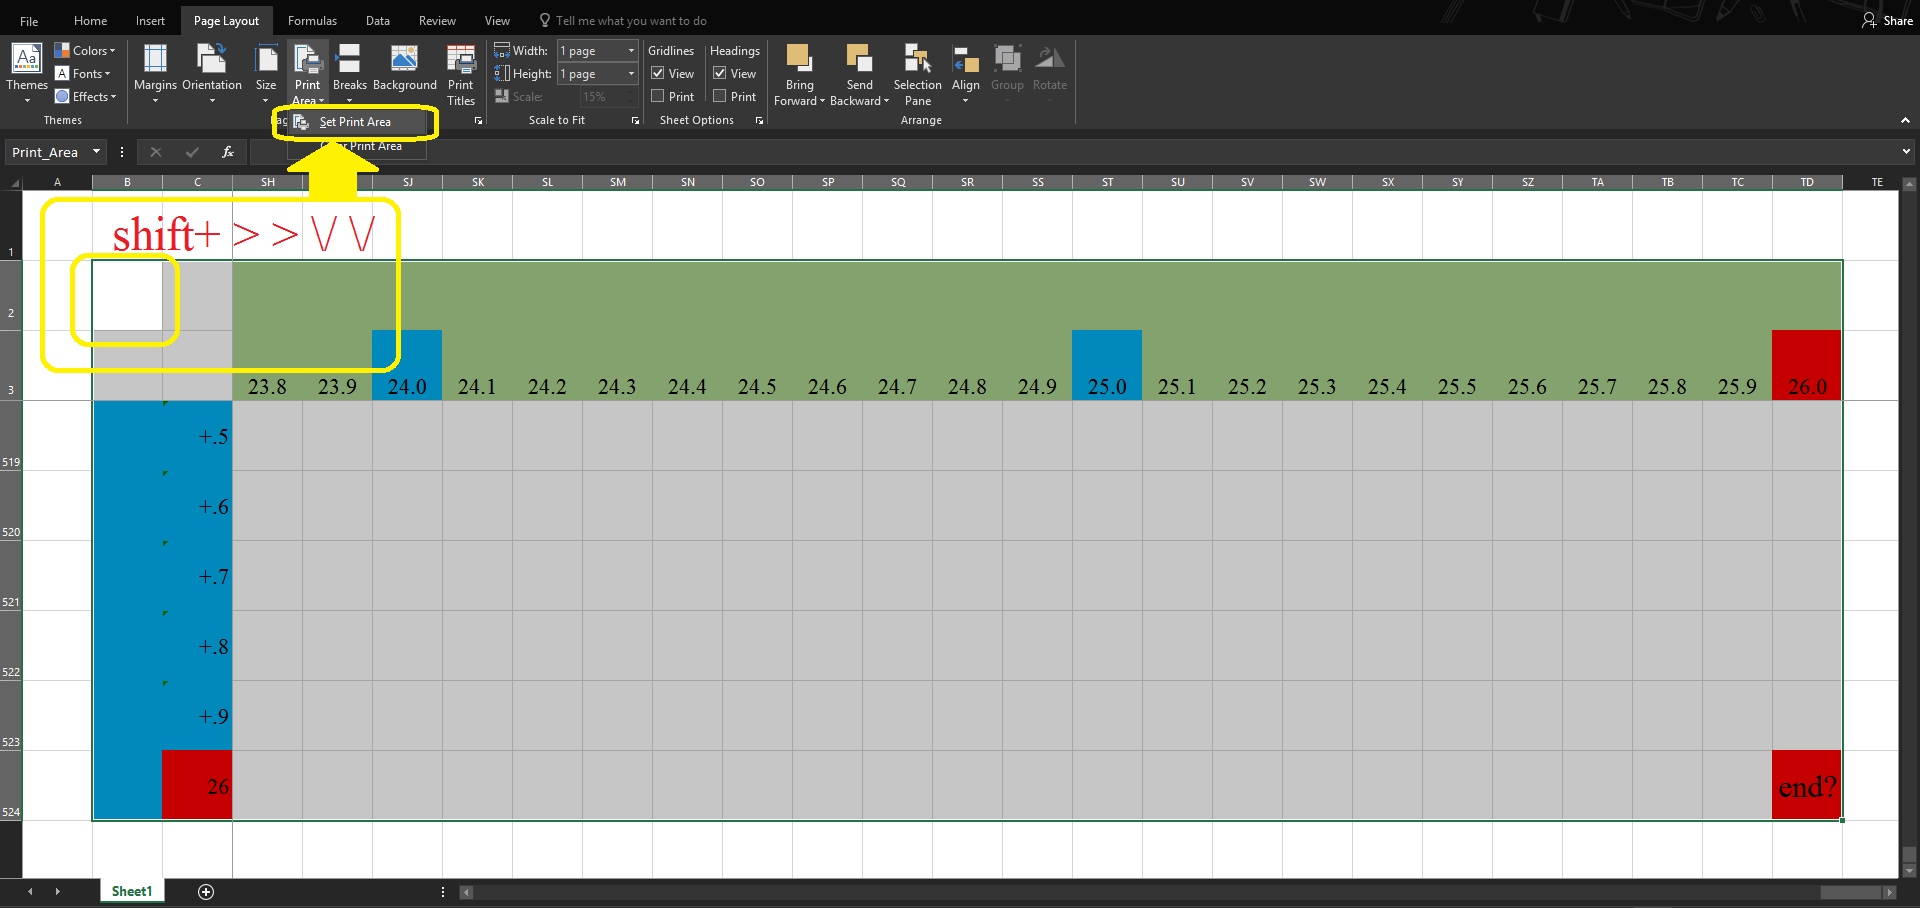
Task: Switch to the View tab
Action: [497, 21]
